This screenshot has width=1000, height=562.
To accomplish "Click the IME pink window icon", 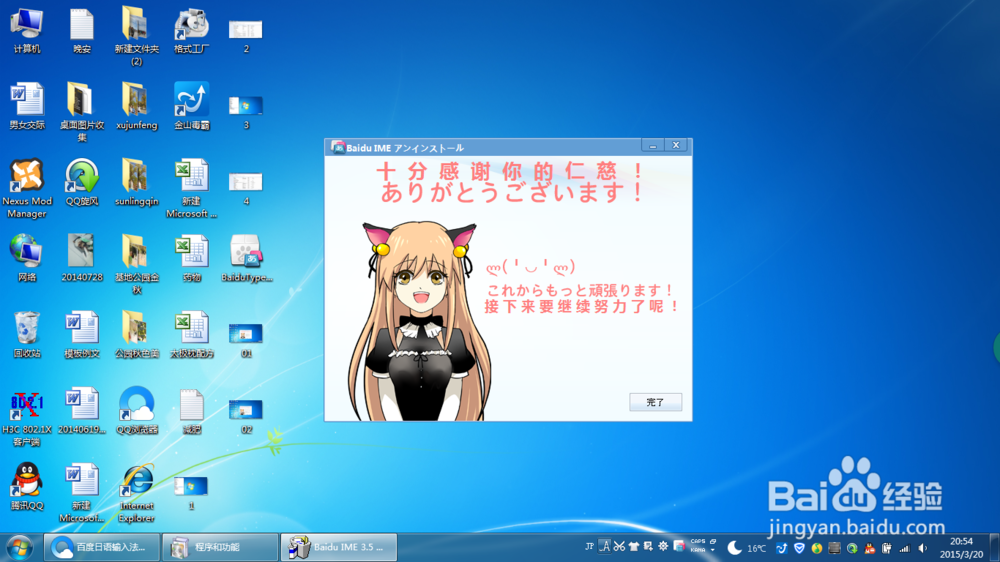I will coord(679,546).
